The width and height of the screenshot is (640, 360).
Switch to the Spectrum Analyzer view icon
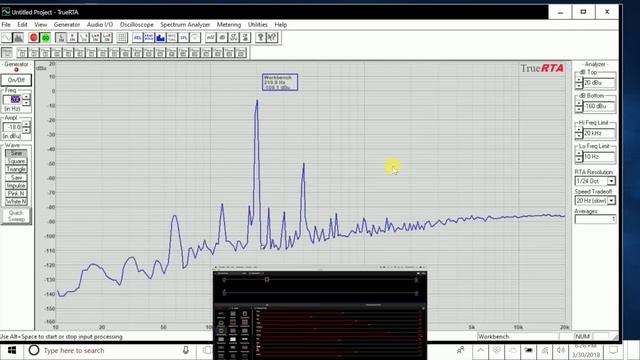[18, 38]
